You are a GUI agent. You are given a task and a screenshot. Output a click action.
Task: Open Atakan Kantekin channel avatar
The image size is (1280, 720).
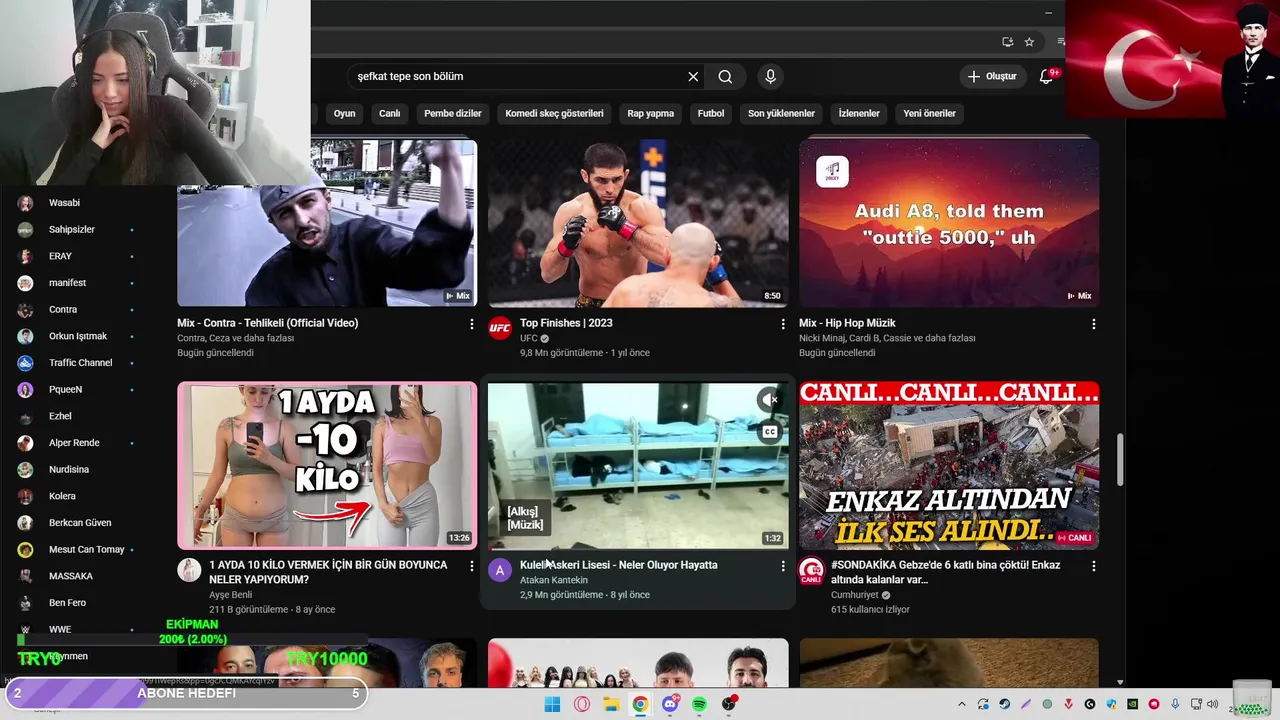tap(500, 570)
